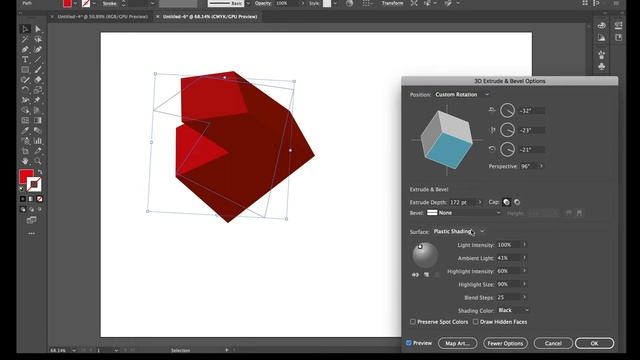Set fill to solid Color mode
Screen dimensions: 640x360
point(22,199)
